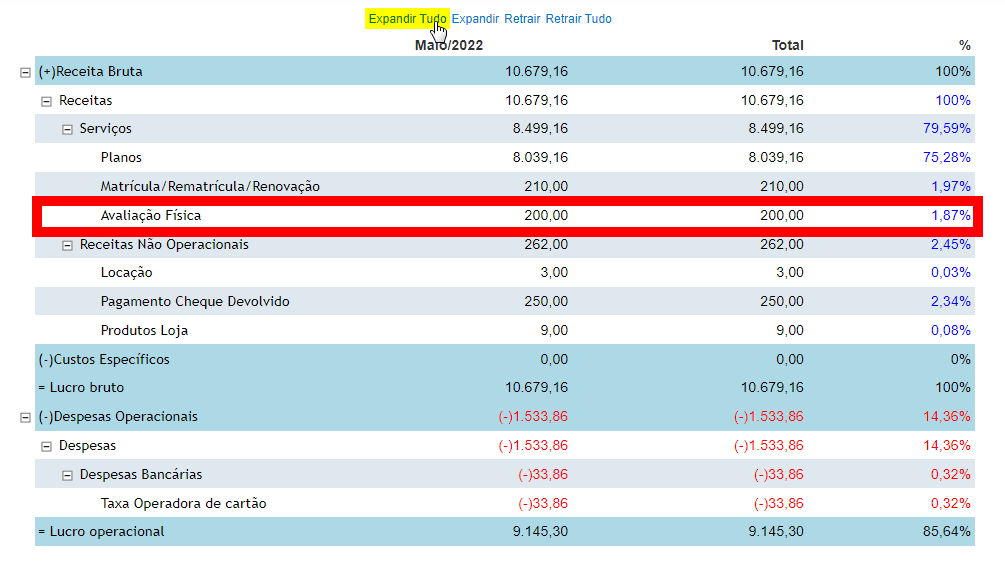Collapse the Receitas subgroup
Image resolution: width=1005 pixels, height=575 pixels.
(x=46, y=101)
